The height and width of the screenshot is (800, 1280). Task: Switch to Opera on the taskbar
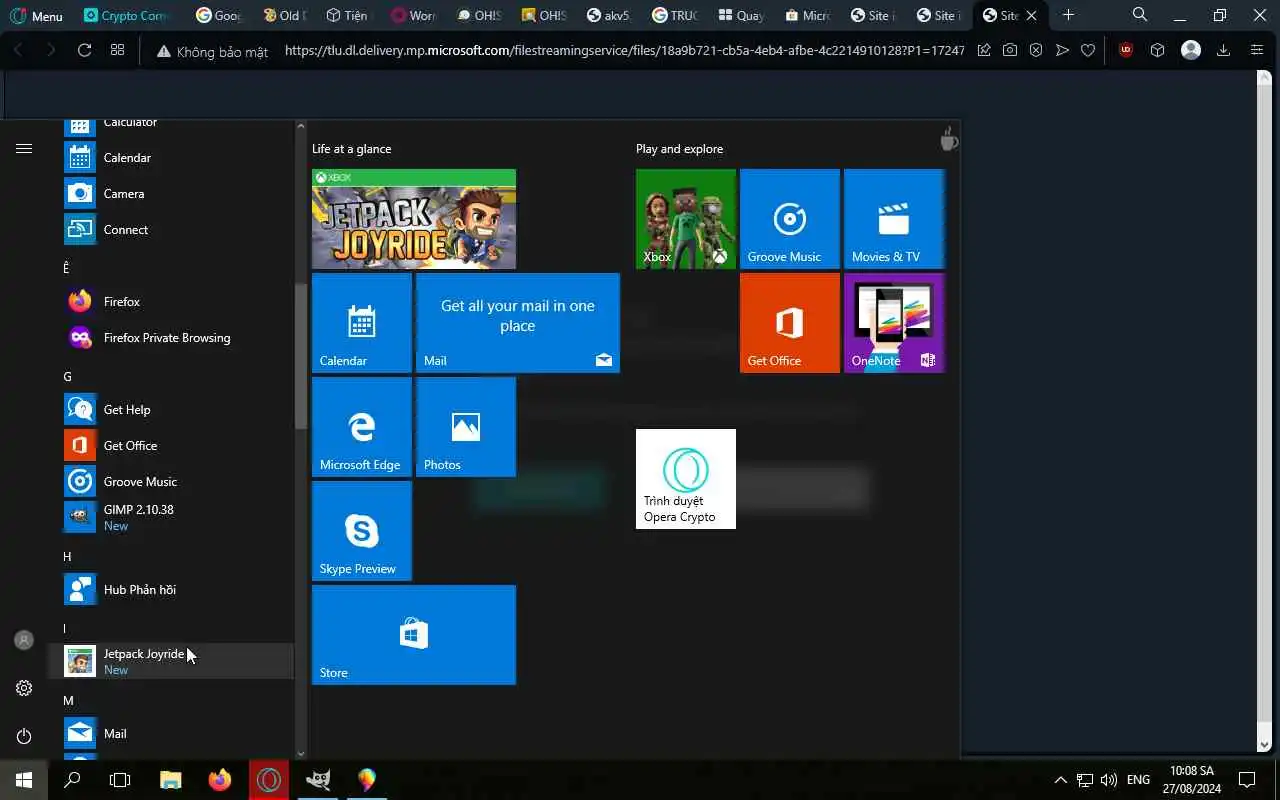269,780
